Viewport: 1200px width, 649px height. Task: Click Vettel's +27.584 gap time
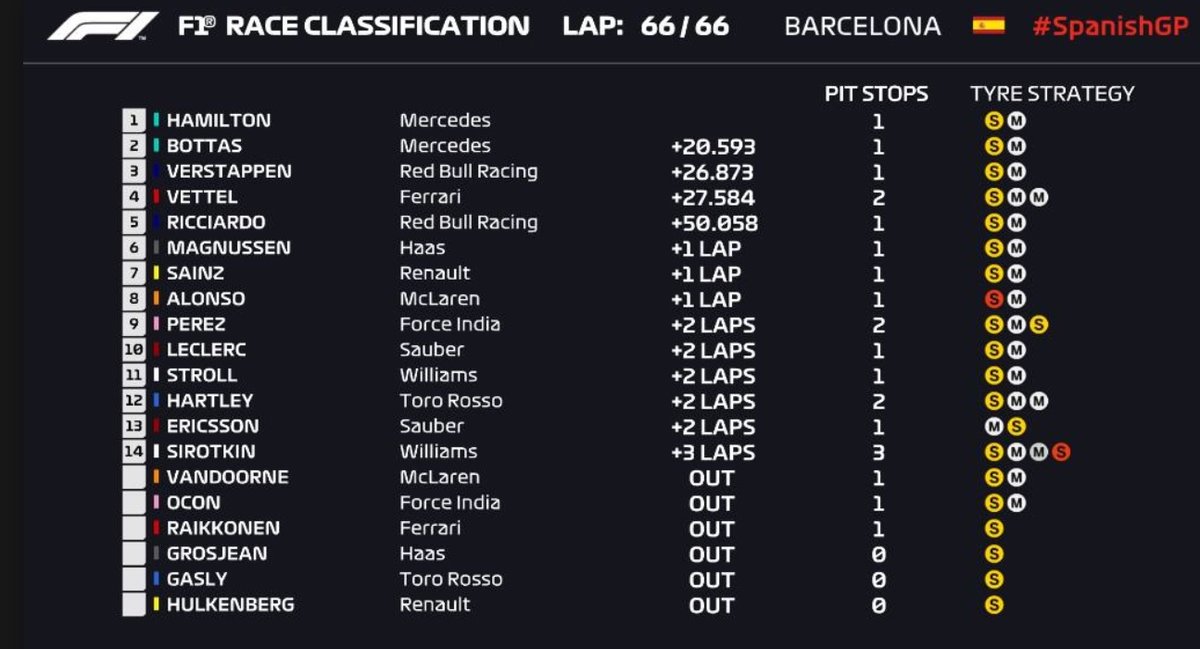[713, 198]
